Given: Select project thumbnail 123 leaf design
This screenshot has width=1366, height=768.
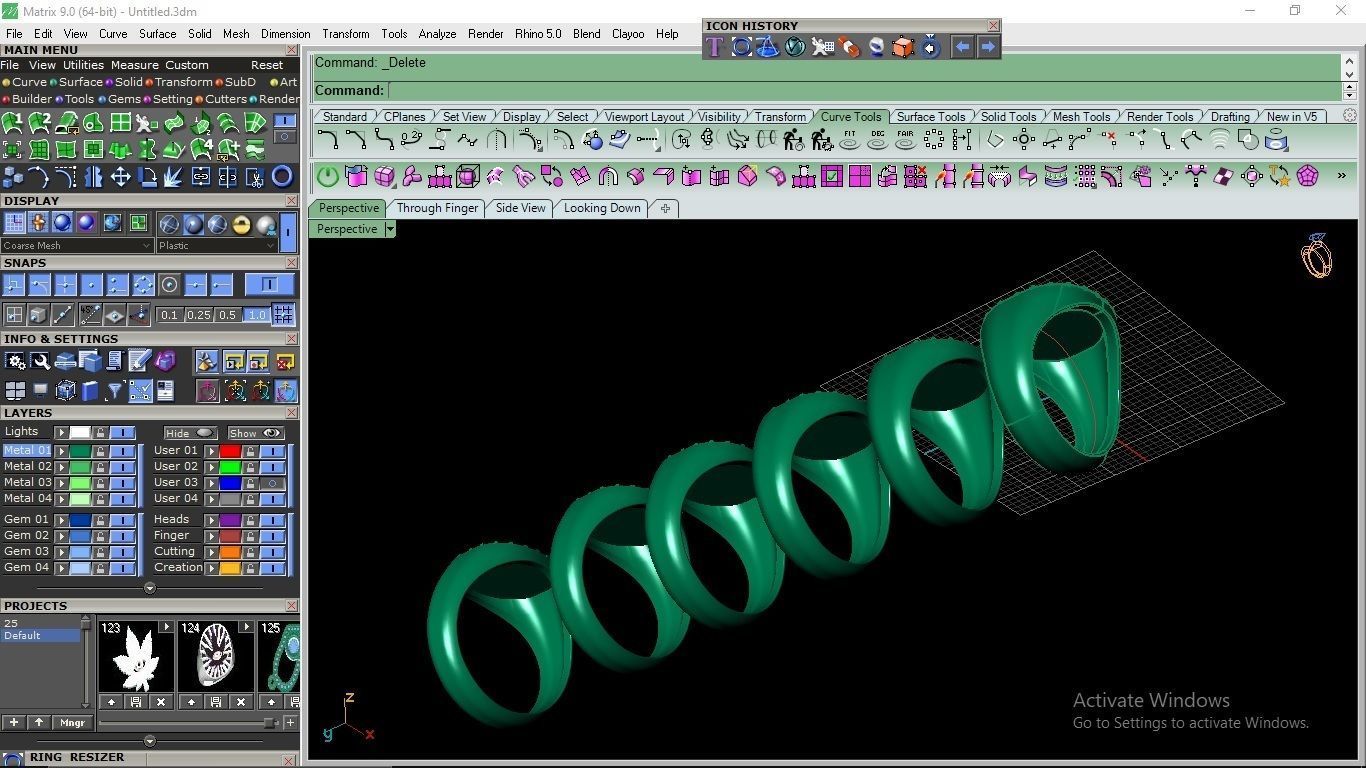Looking at the screenshot, I should [136, 657].
